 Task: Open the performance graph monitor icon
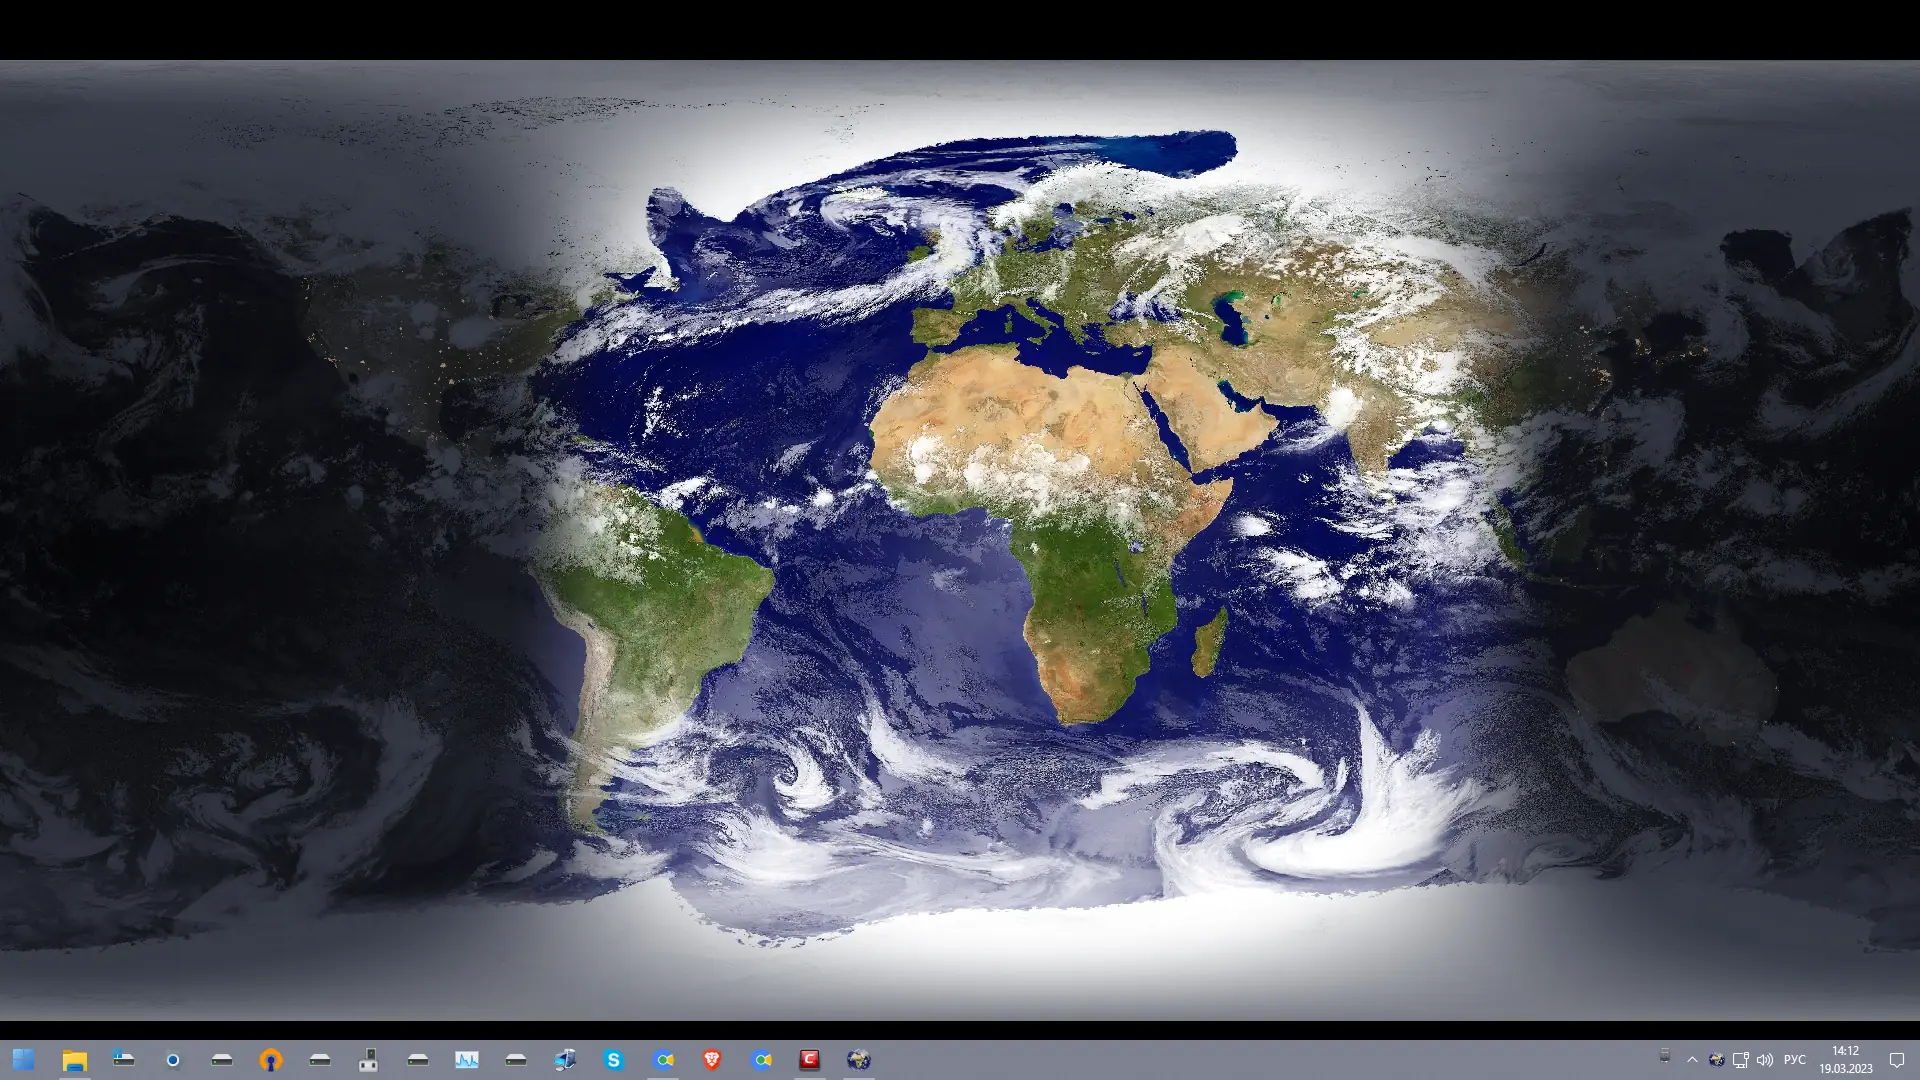[467, 1059]
